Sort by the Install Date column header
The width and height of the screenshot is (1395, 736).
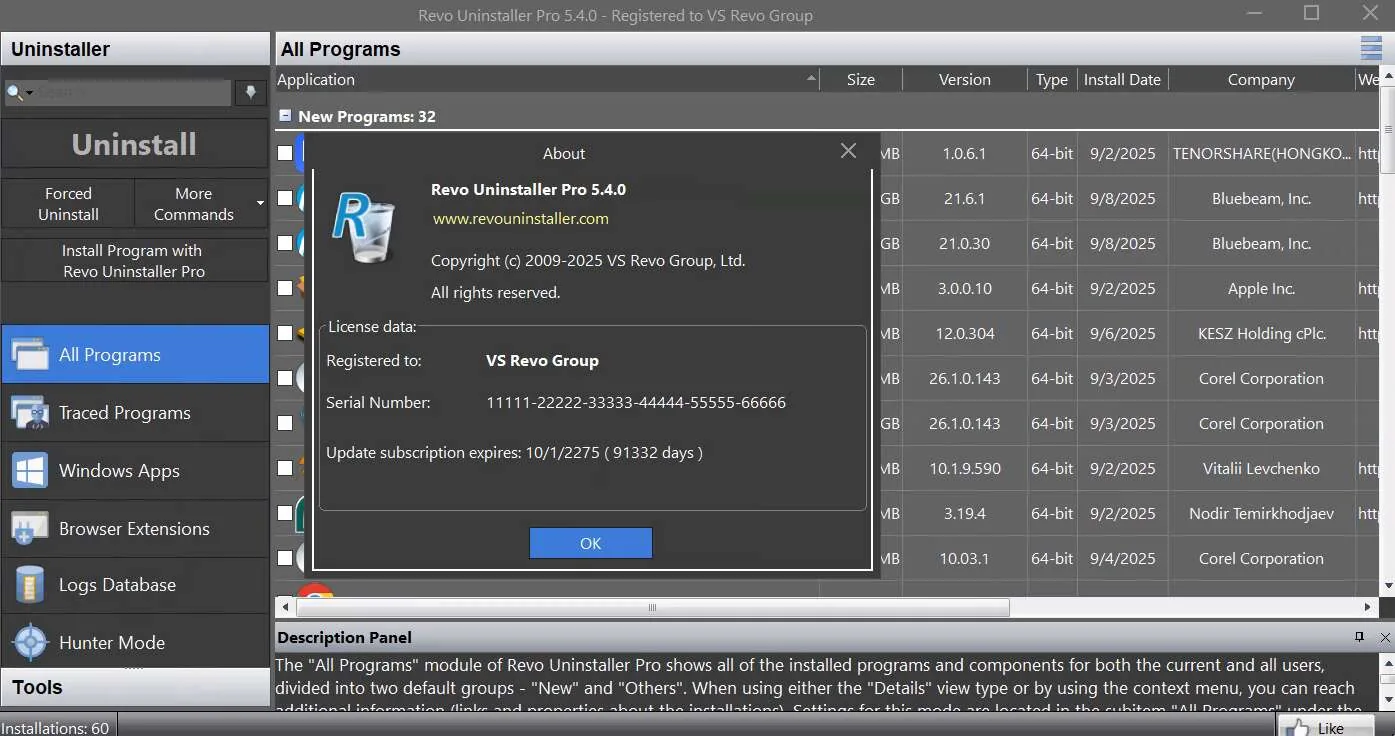(x=1122, y=79)
